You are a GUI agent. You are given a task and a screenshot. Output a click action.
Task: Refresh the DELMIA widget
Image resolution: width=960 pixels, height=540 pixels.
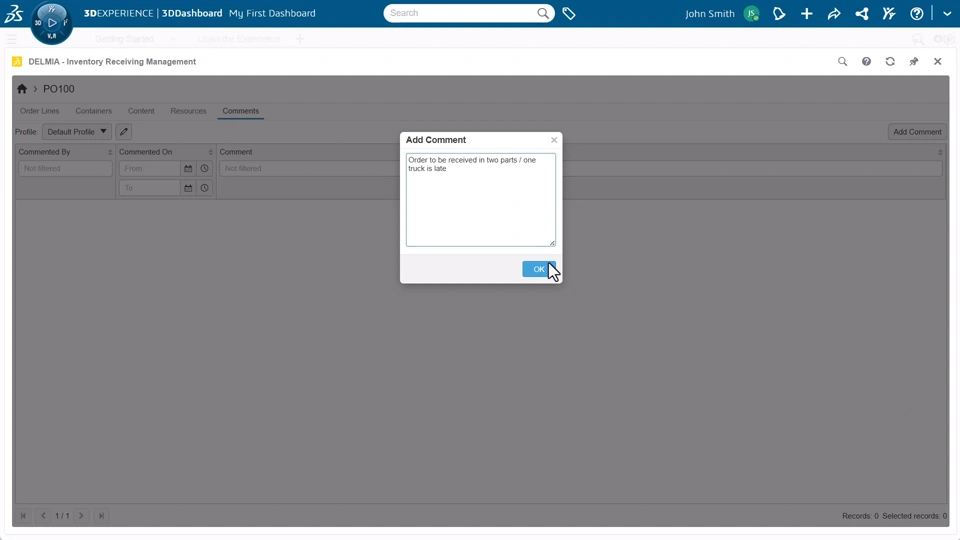coord(890,61)
